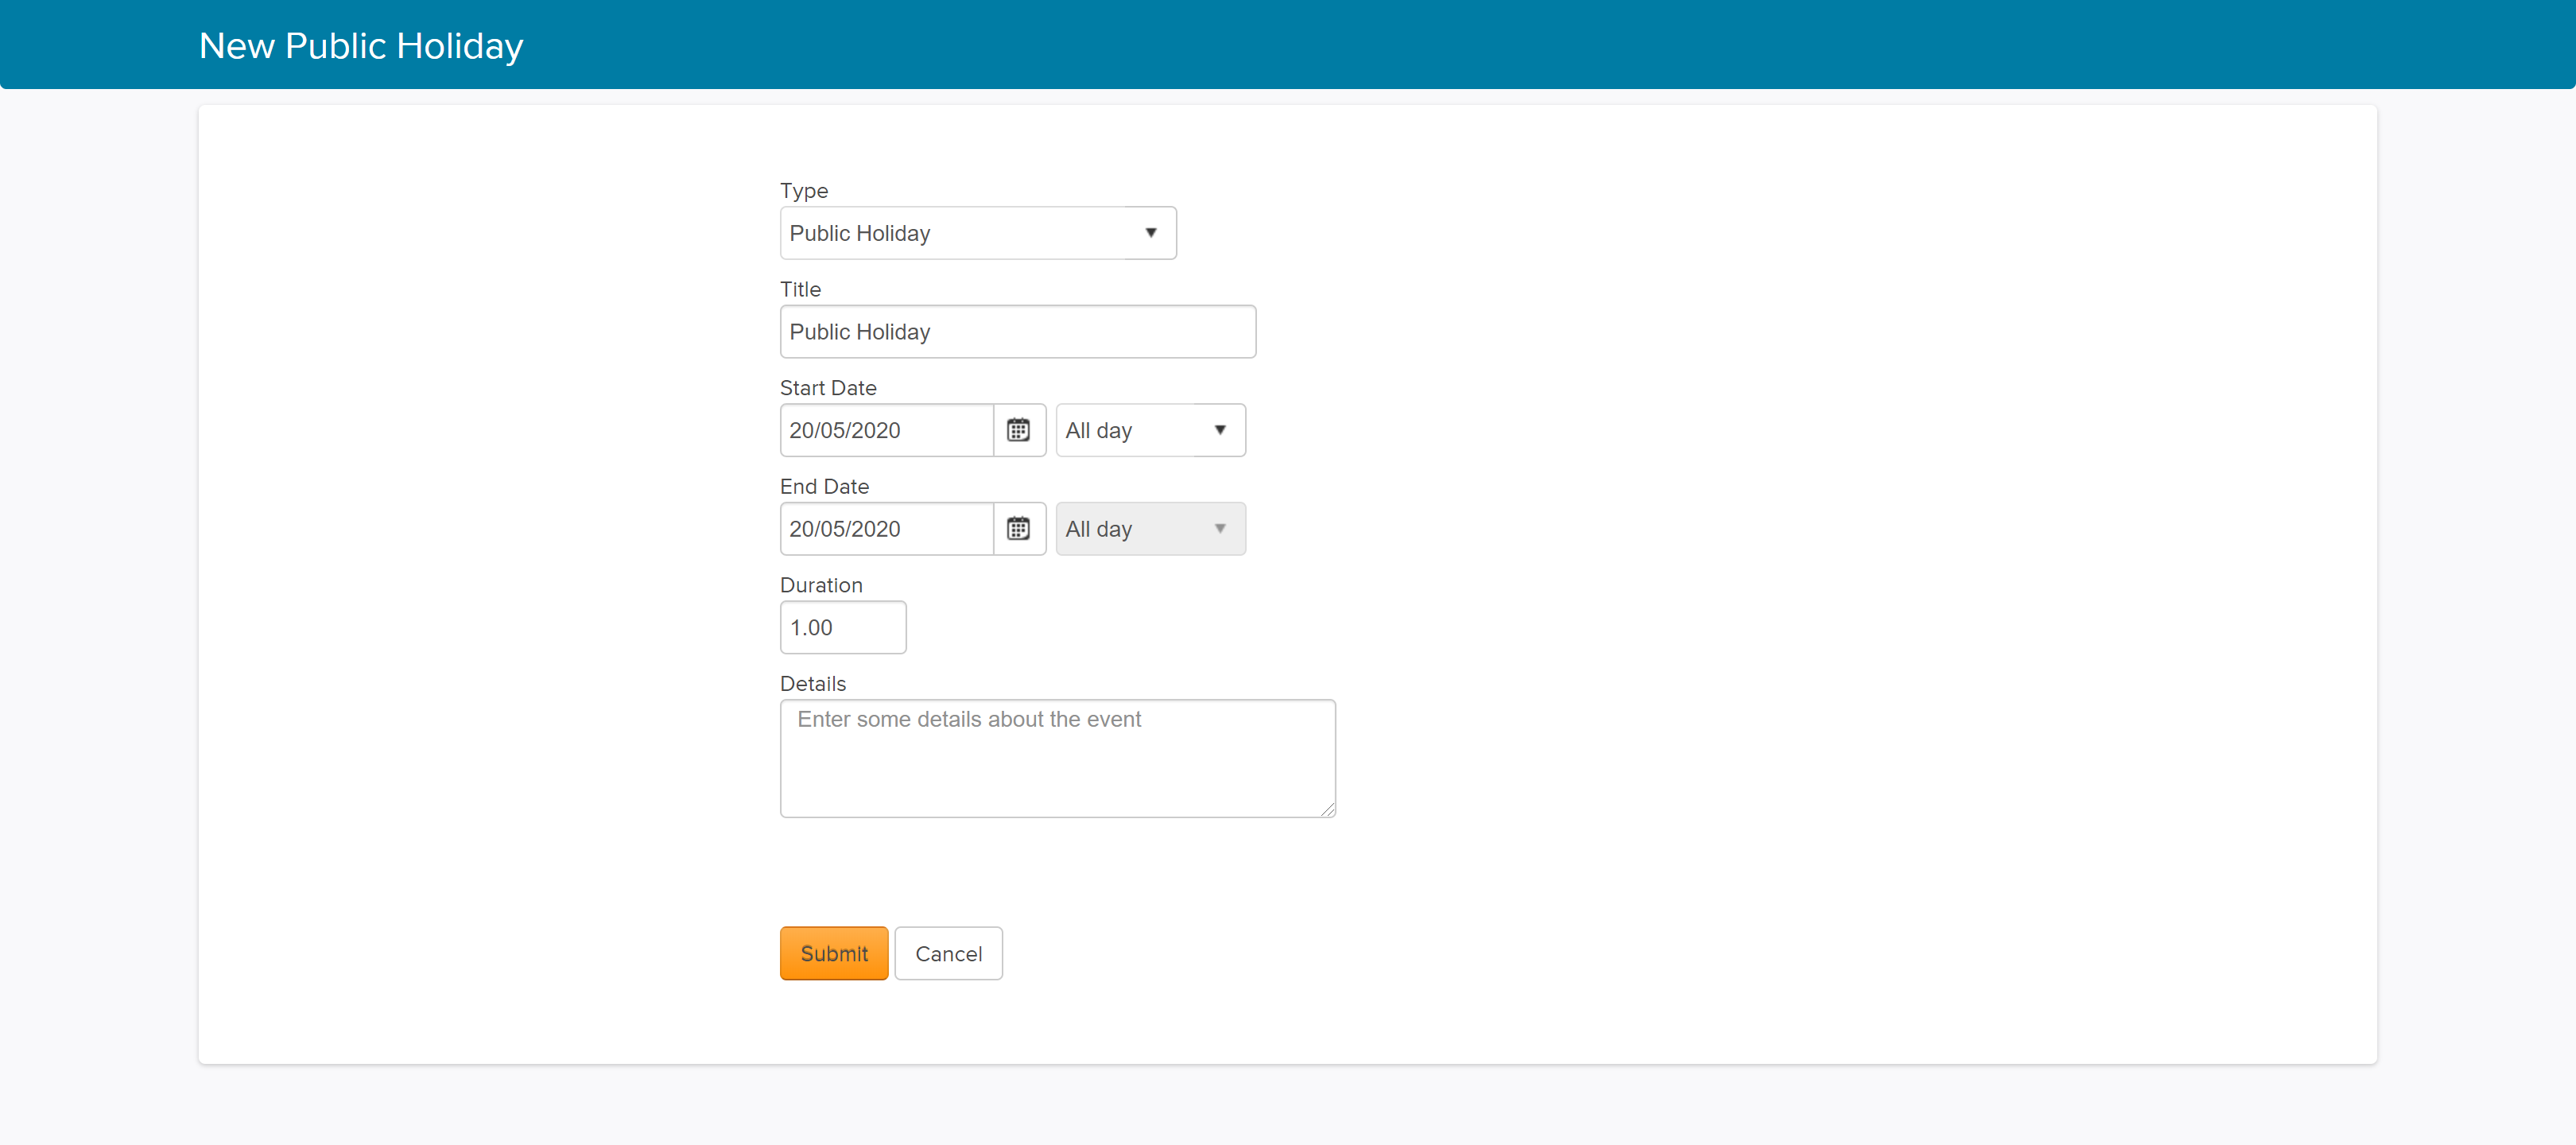
Task: Click into the Details text area
Action: click(x=1058, y=759)
